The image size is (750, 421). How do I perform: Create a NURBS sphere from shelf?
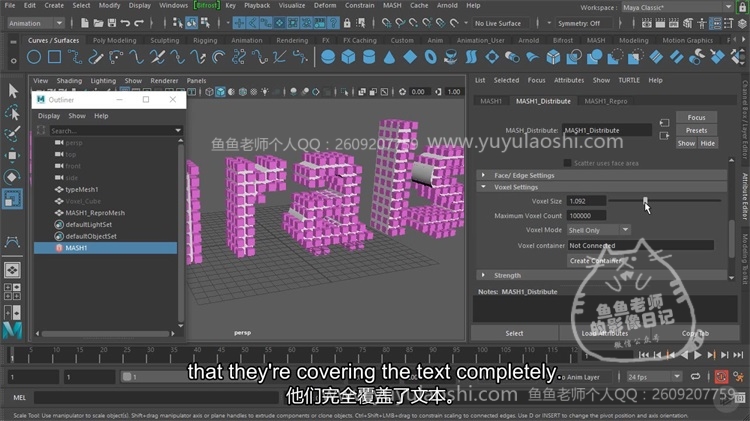pos(328,57)
